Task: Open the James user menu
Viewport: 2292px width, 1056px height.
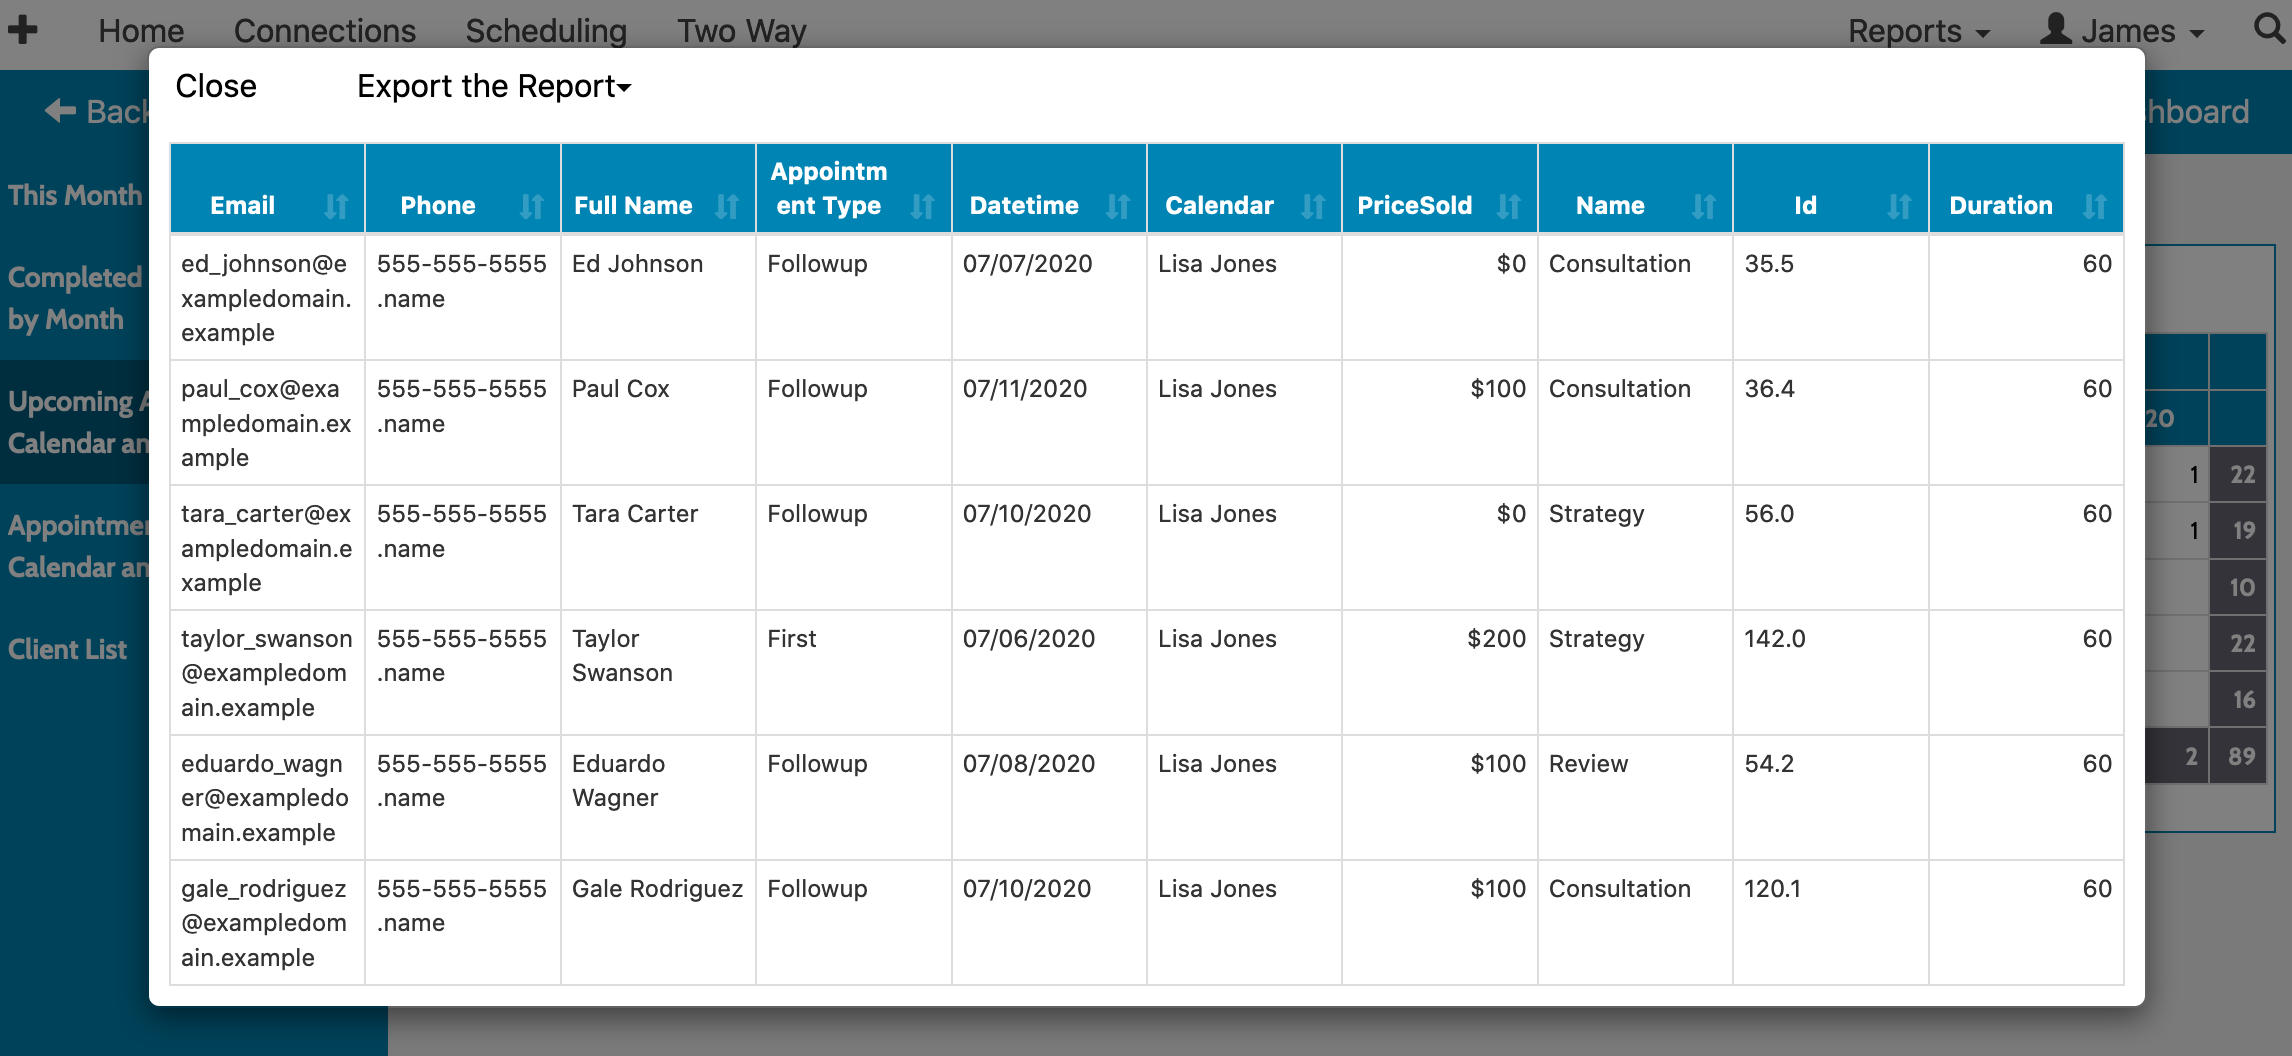Action: coord(2123,31)
